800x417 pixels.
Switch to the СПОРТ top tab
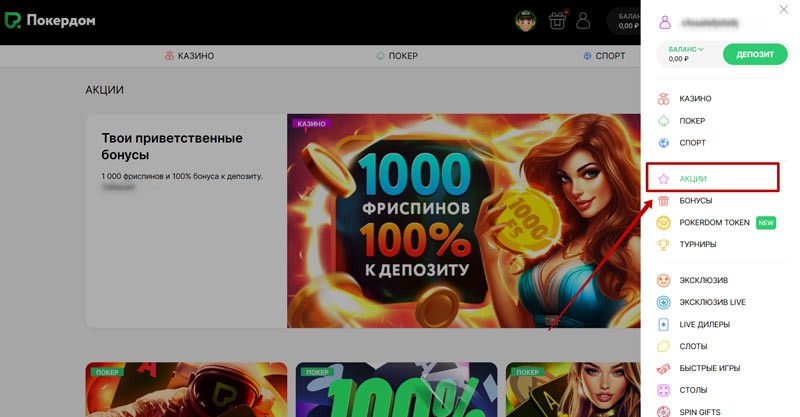click(604, 56)
